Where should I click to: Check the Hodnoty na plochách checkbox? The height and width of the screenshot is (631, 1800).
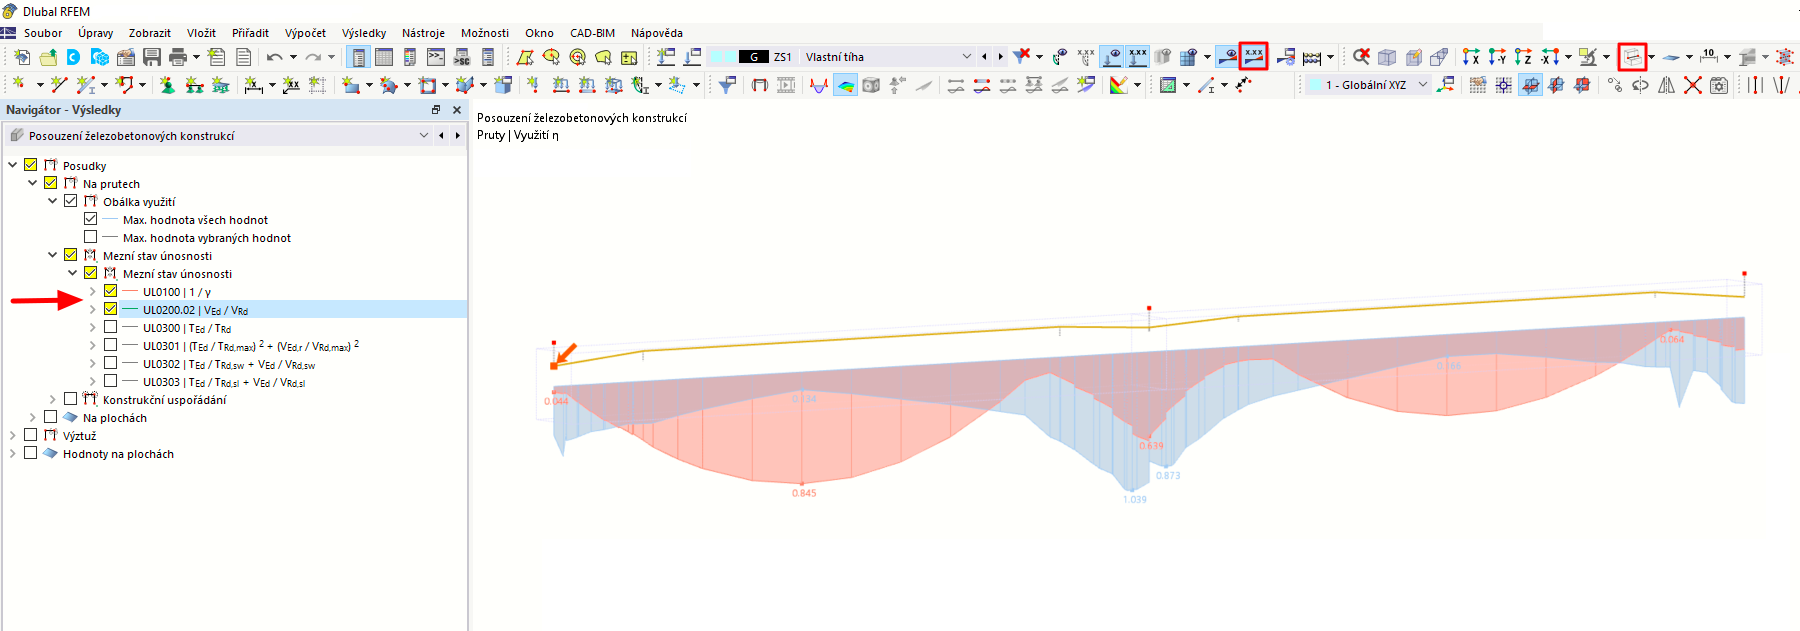coord(31,453)
